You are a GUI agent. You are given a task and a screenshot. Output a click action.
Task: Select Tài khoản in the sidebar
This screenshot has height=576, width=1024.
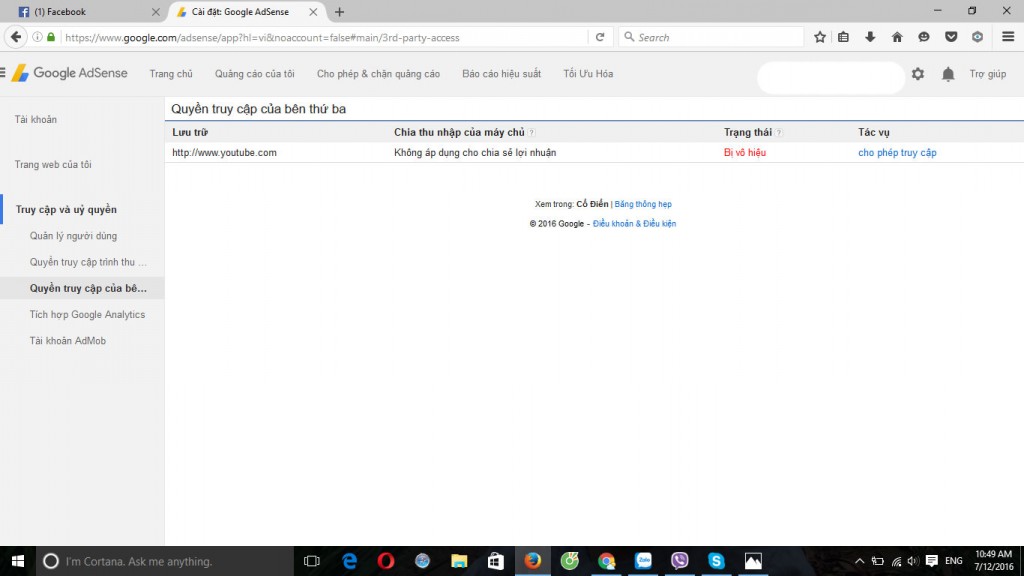tap(36, 120)
